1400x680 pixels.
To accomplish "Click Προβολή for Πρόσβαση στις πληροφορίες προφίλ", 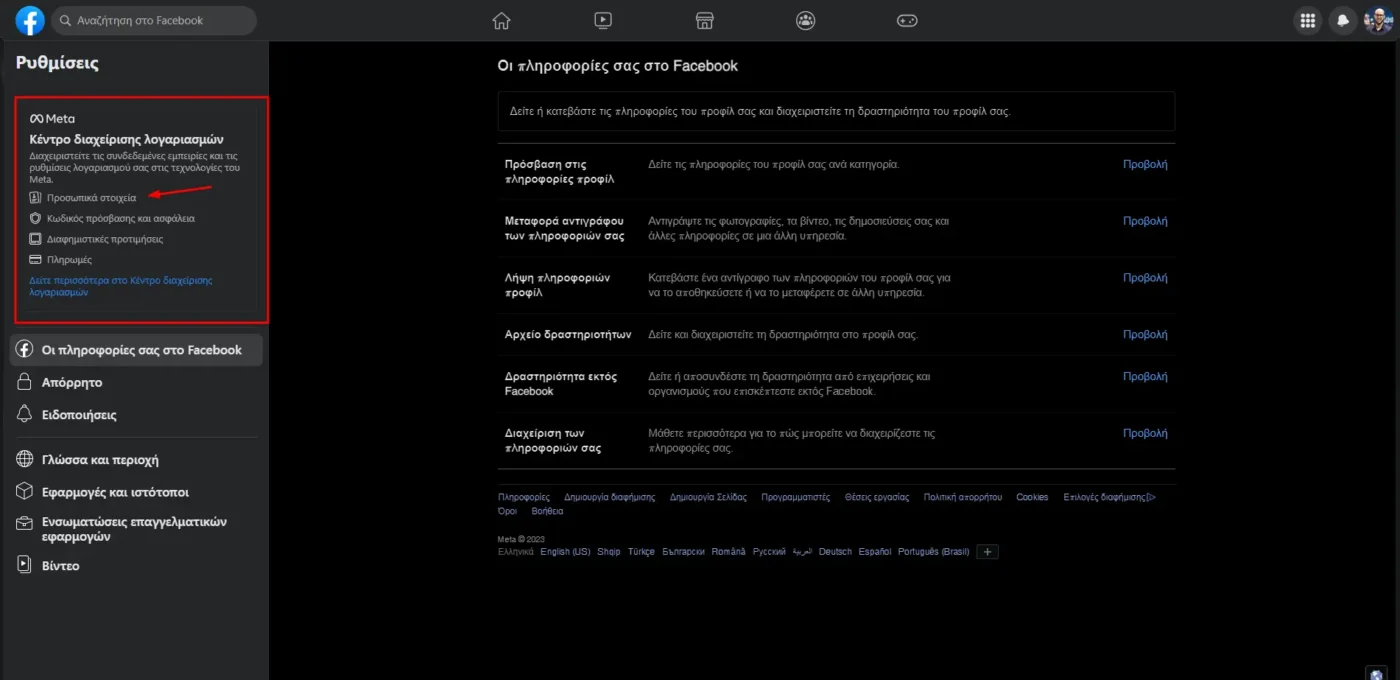I will coord(1145,164).
